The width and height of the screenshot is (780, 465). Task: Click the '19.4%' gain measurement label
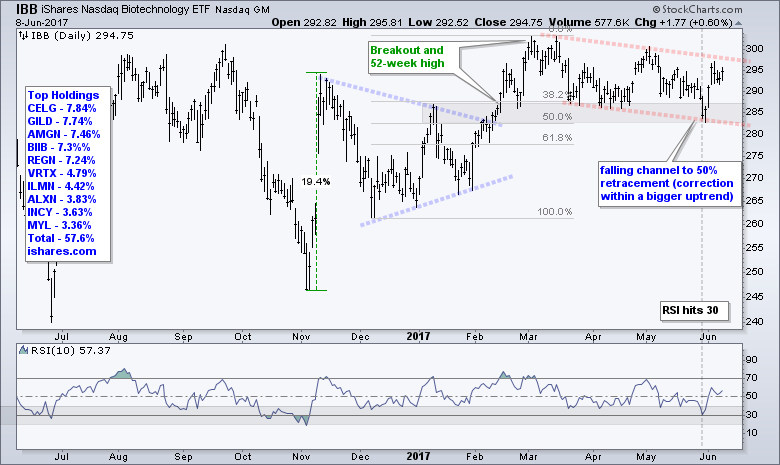coord(316,182)
